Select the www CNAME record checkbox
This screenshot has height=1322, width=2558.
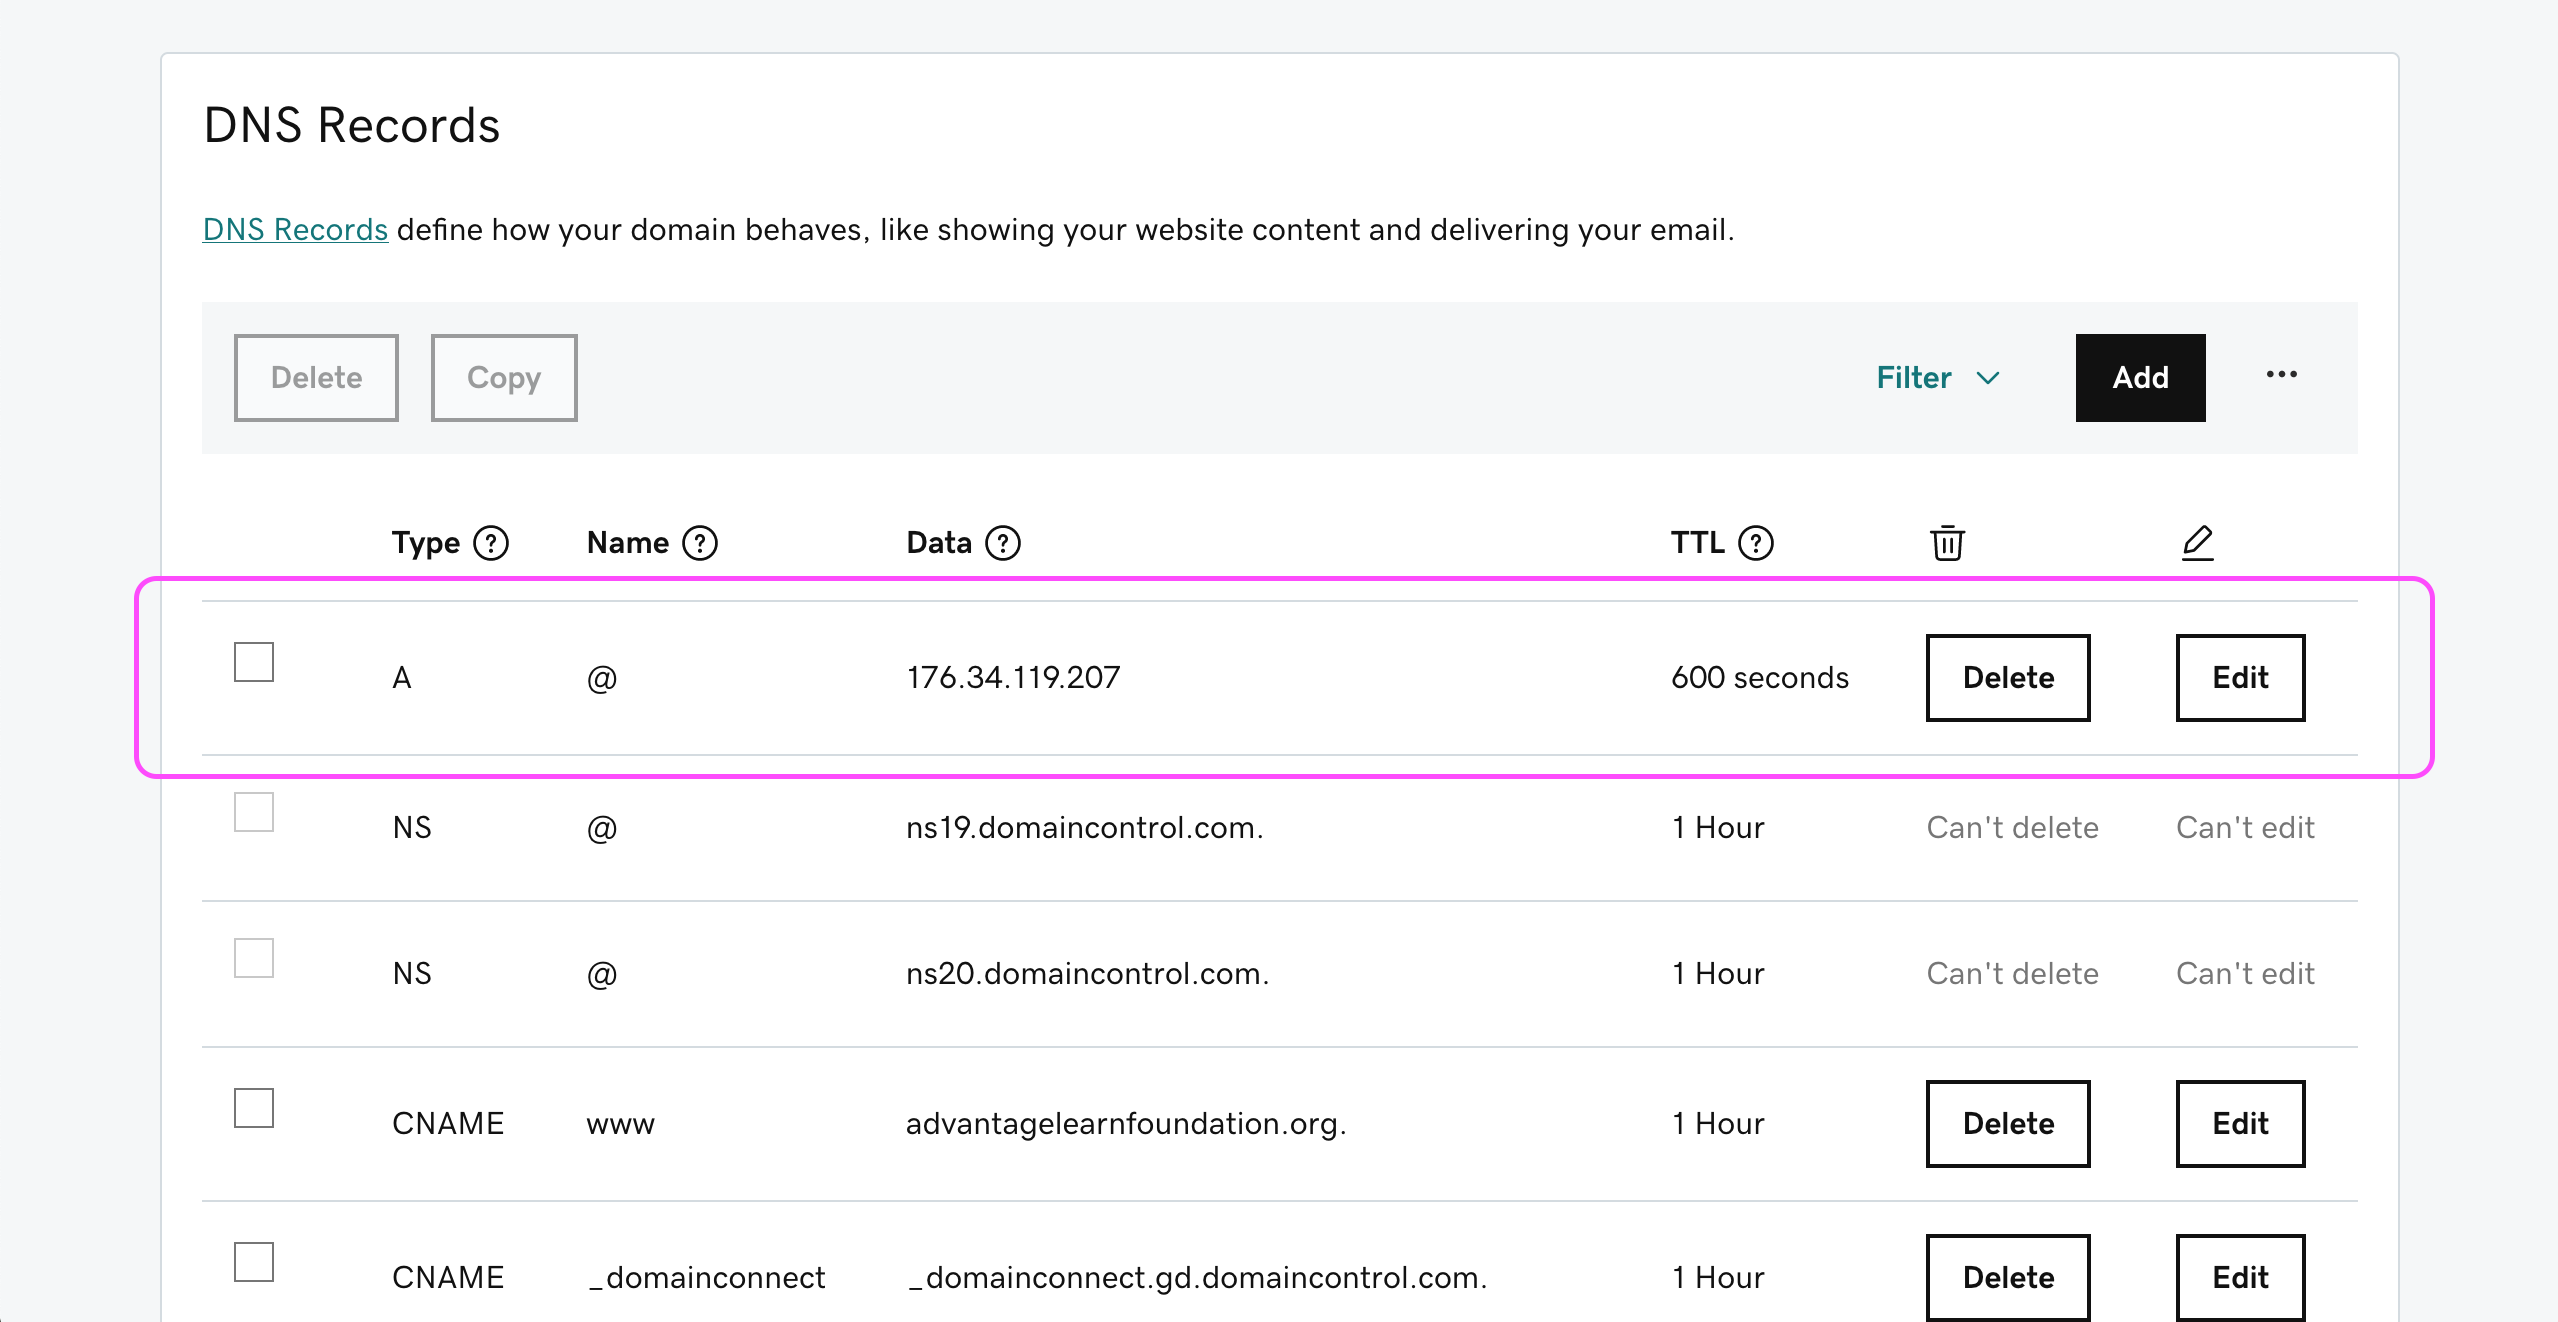254,1108
